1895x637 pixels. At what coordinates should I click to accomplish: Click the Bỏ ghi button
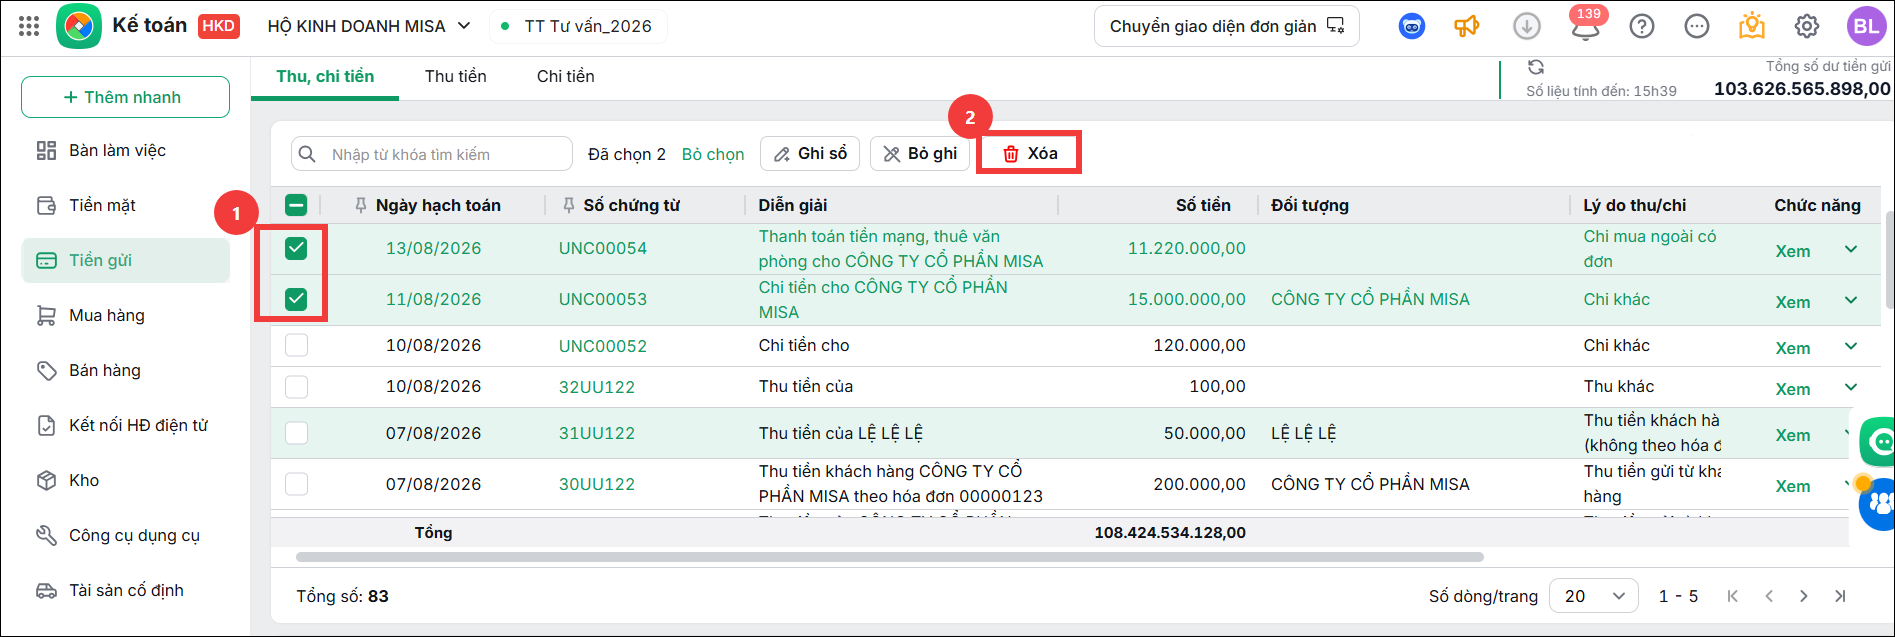(x=920, y=154)
